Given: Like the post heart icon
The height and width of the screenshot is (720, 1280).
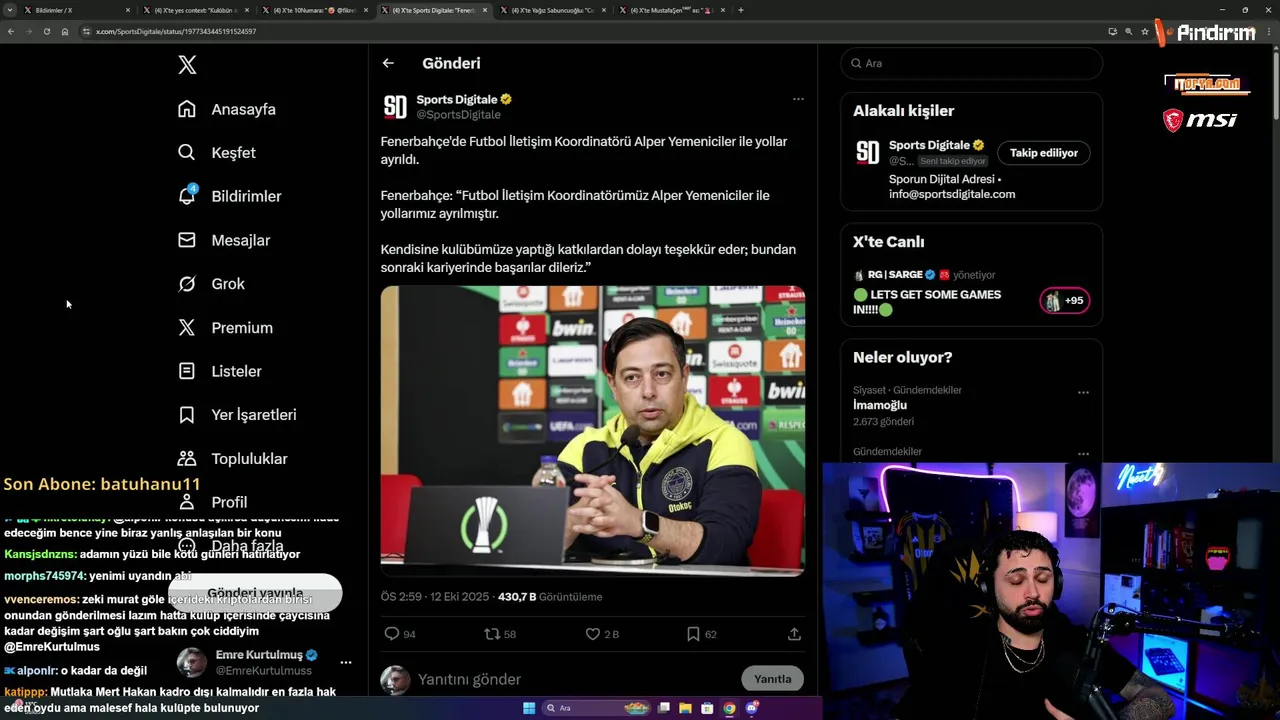Looking at the screenshot, I should (x=592, y=634).
